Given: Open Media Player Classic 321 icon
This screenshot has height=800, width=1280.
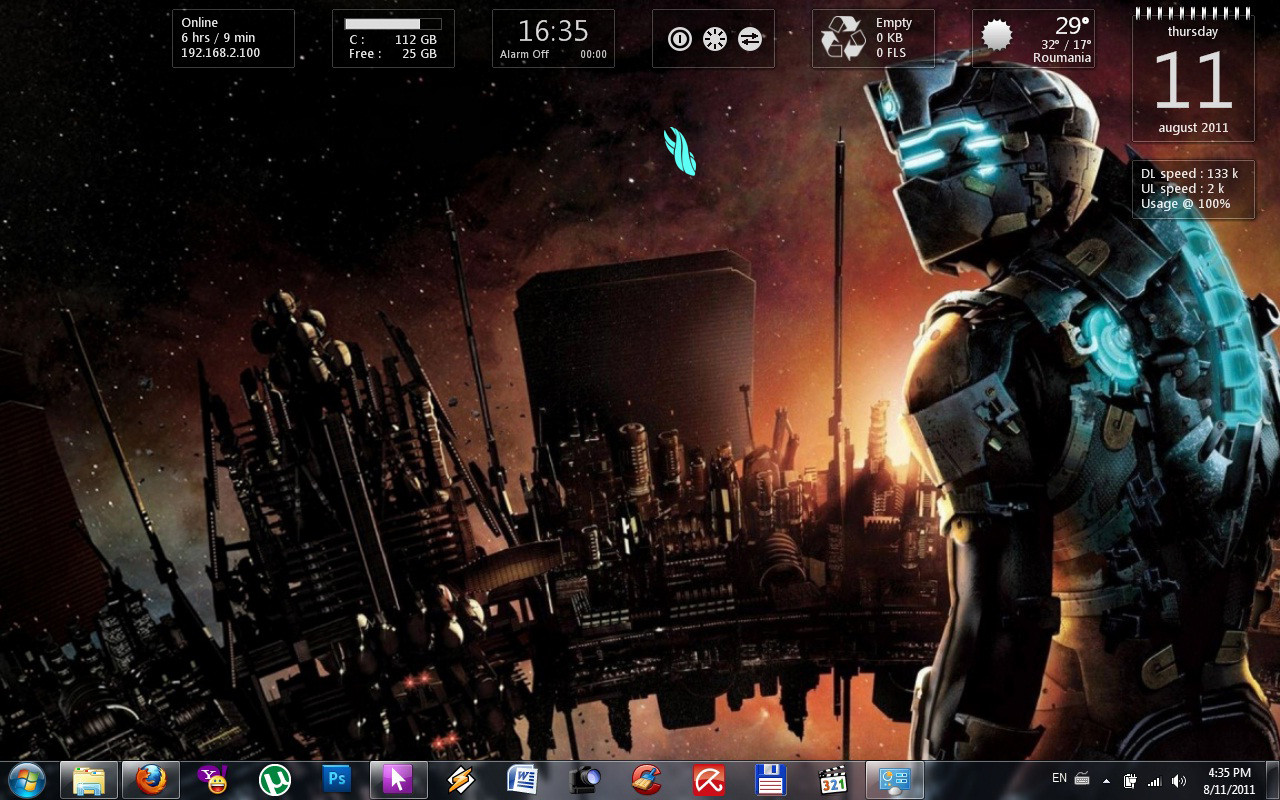Looking at the screenshot, I should coord(833,779).
